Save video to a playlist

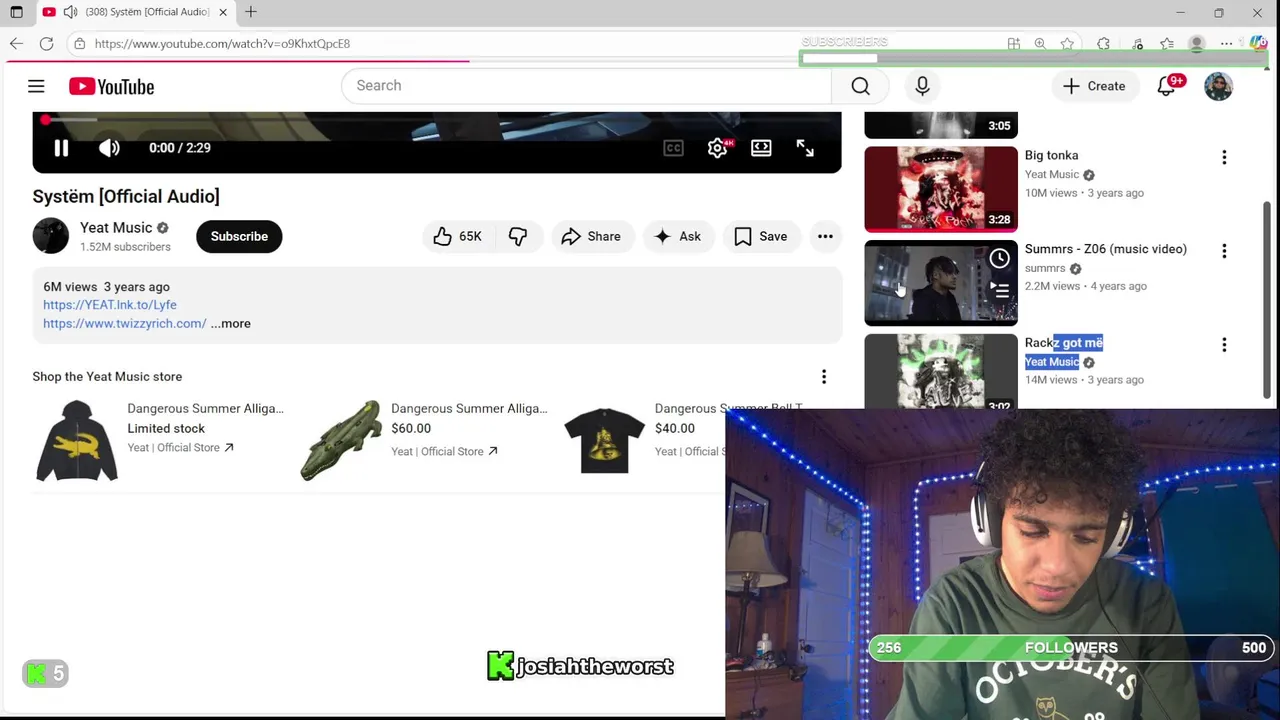pyautogui.click(x=761, y=236)
